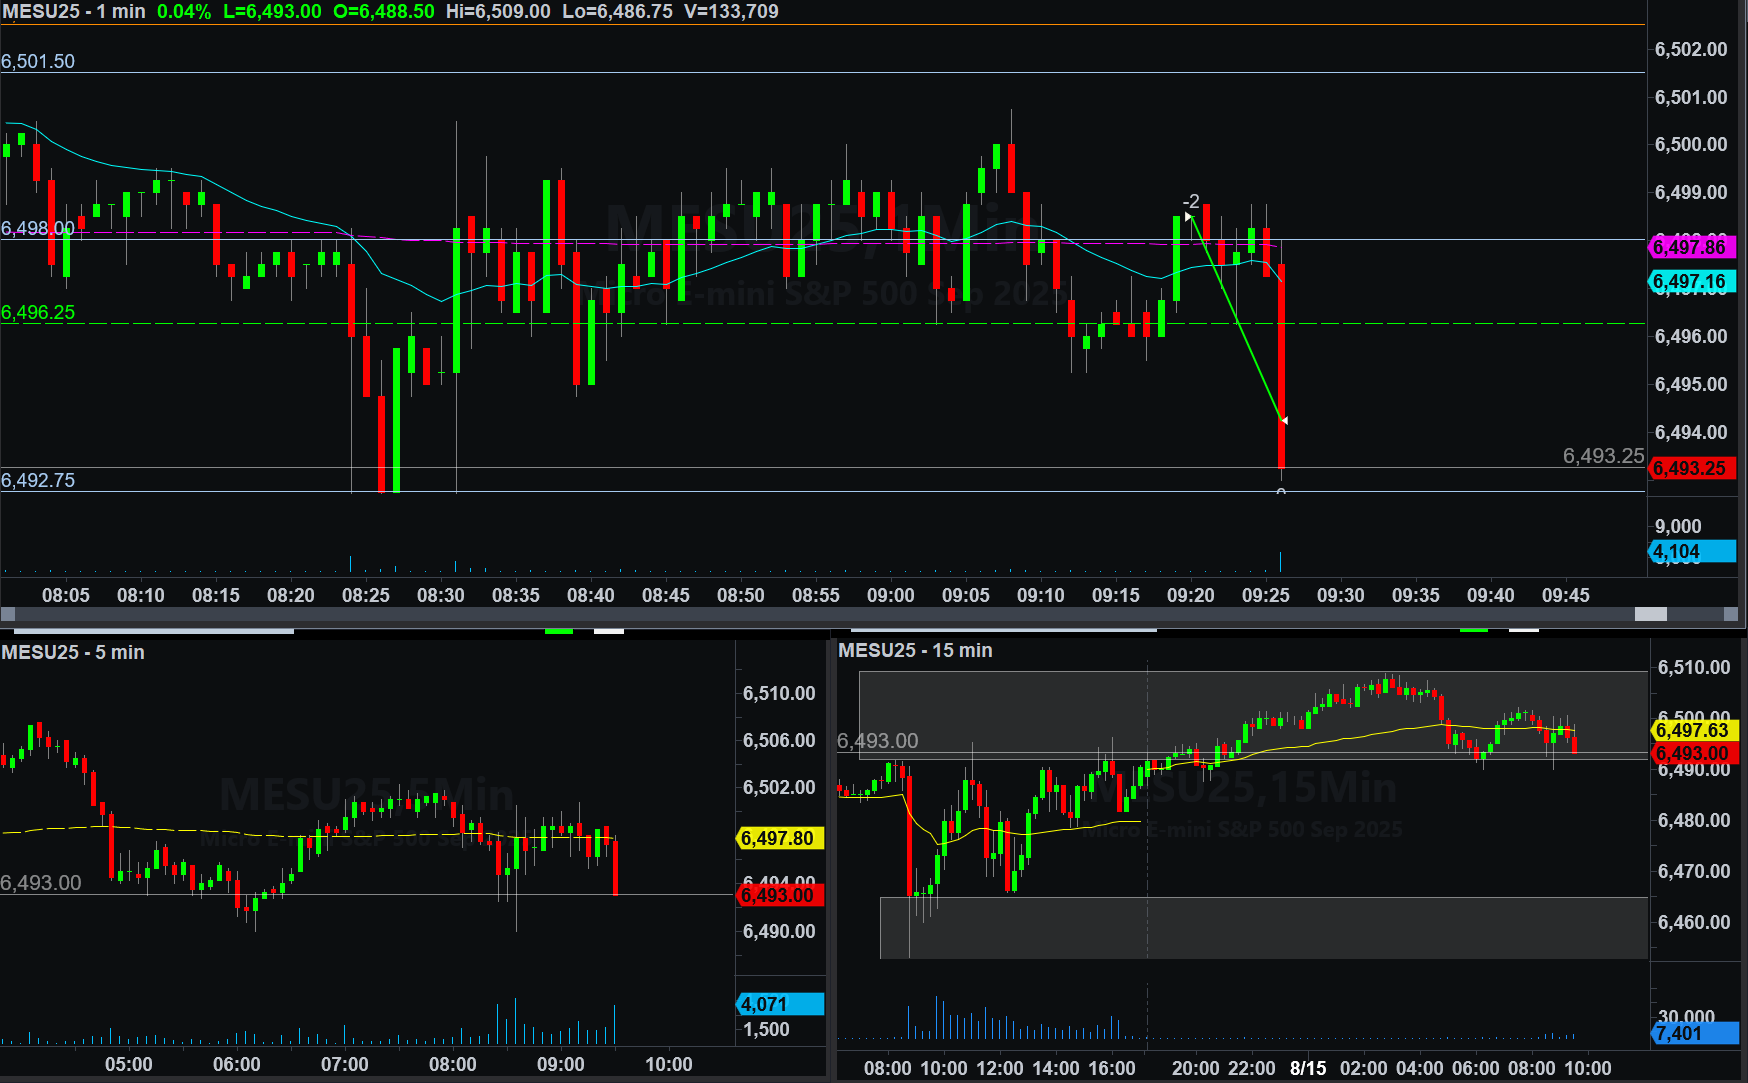Click the light scrollbar thumb under the 1 min chart
1748x1083 pixels.
(x=1650, y=614)
